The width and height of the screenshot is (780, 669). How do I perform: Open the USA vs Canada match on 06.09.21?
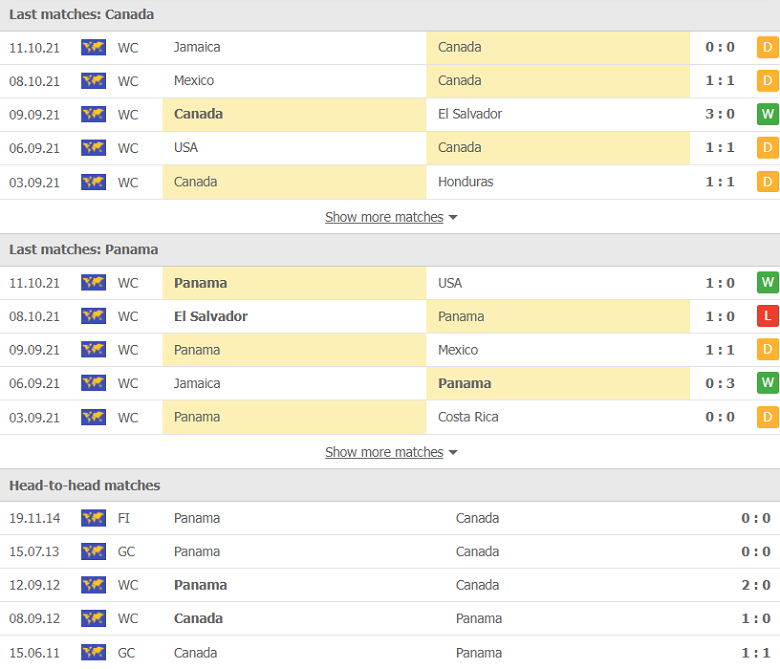pos(390,148)
